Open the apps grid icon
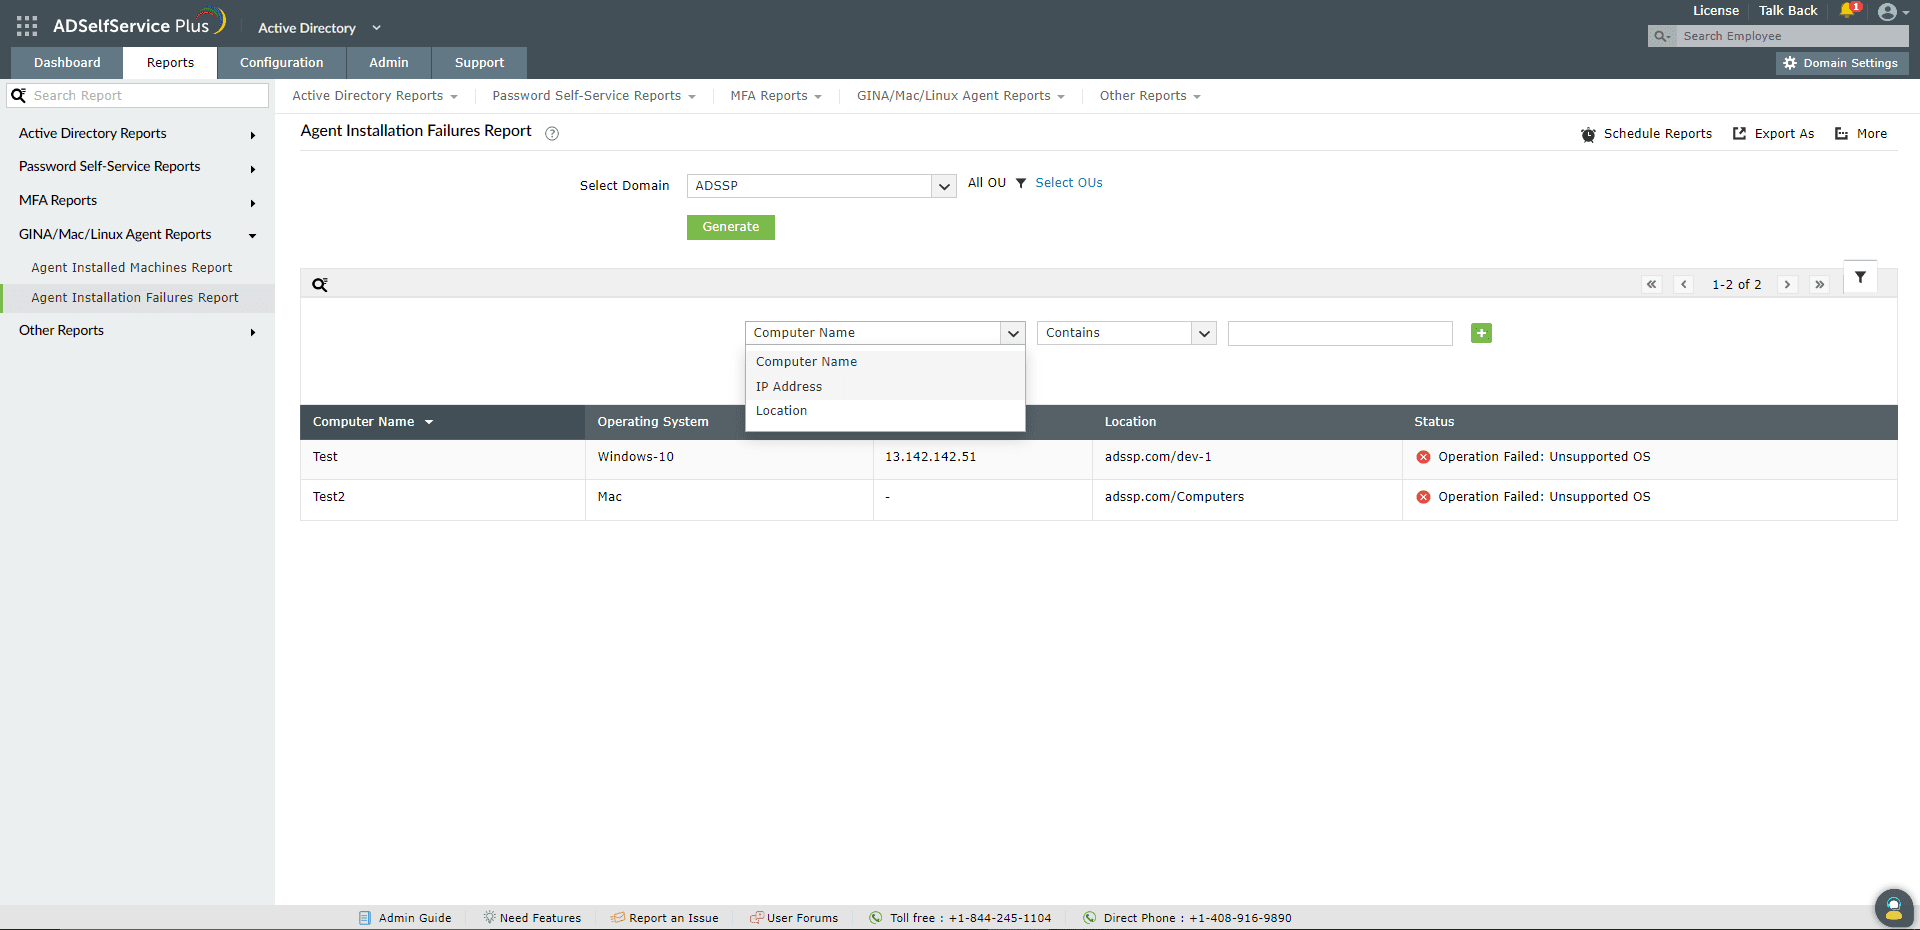This screenshot has width=1920, height=930. coord(27,26)
